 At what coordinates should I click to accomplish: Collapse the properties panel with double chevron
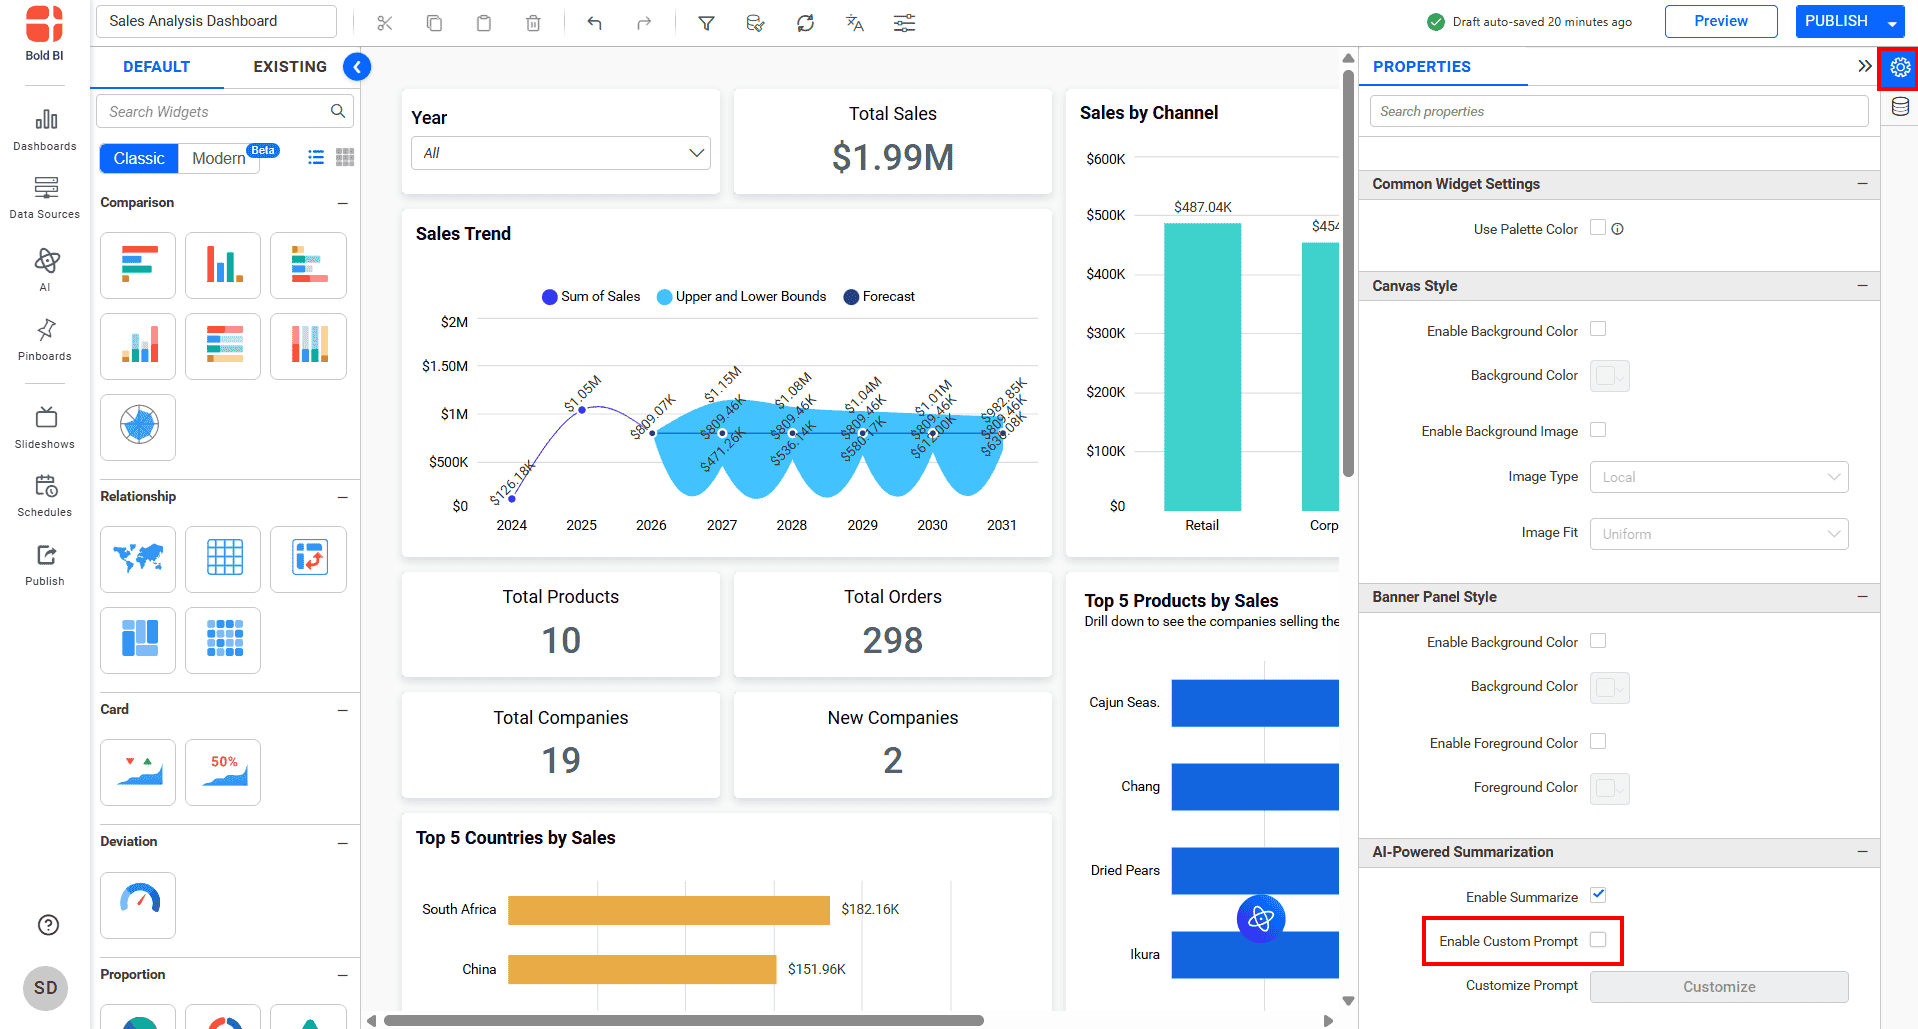pyautogui.click(x=1864, y=66)
